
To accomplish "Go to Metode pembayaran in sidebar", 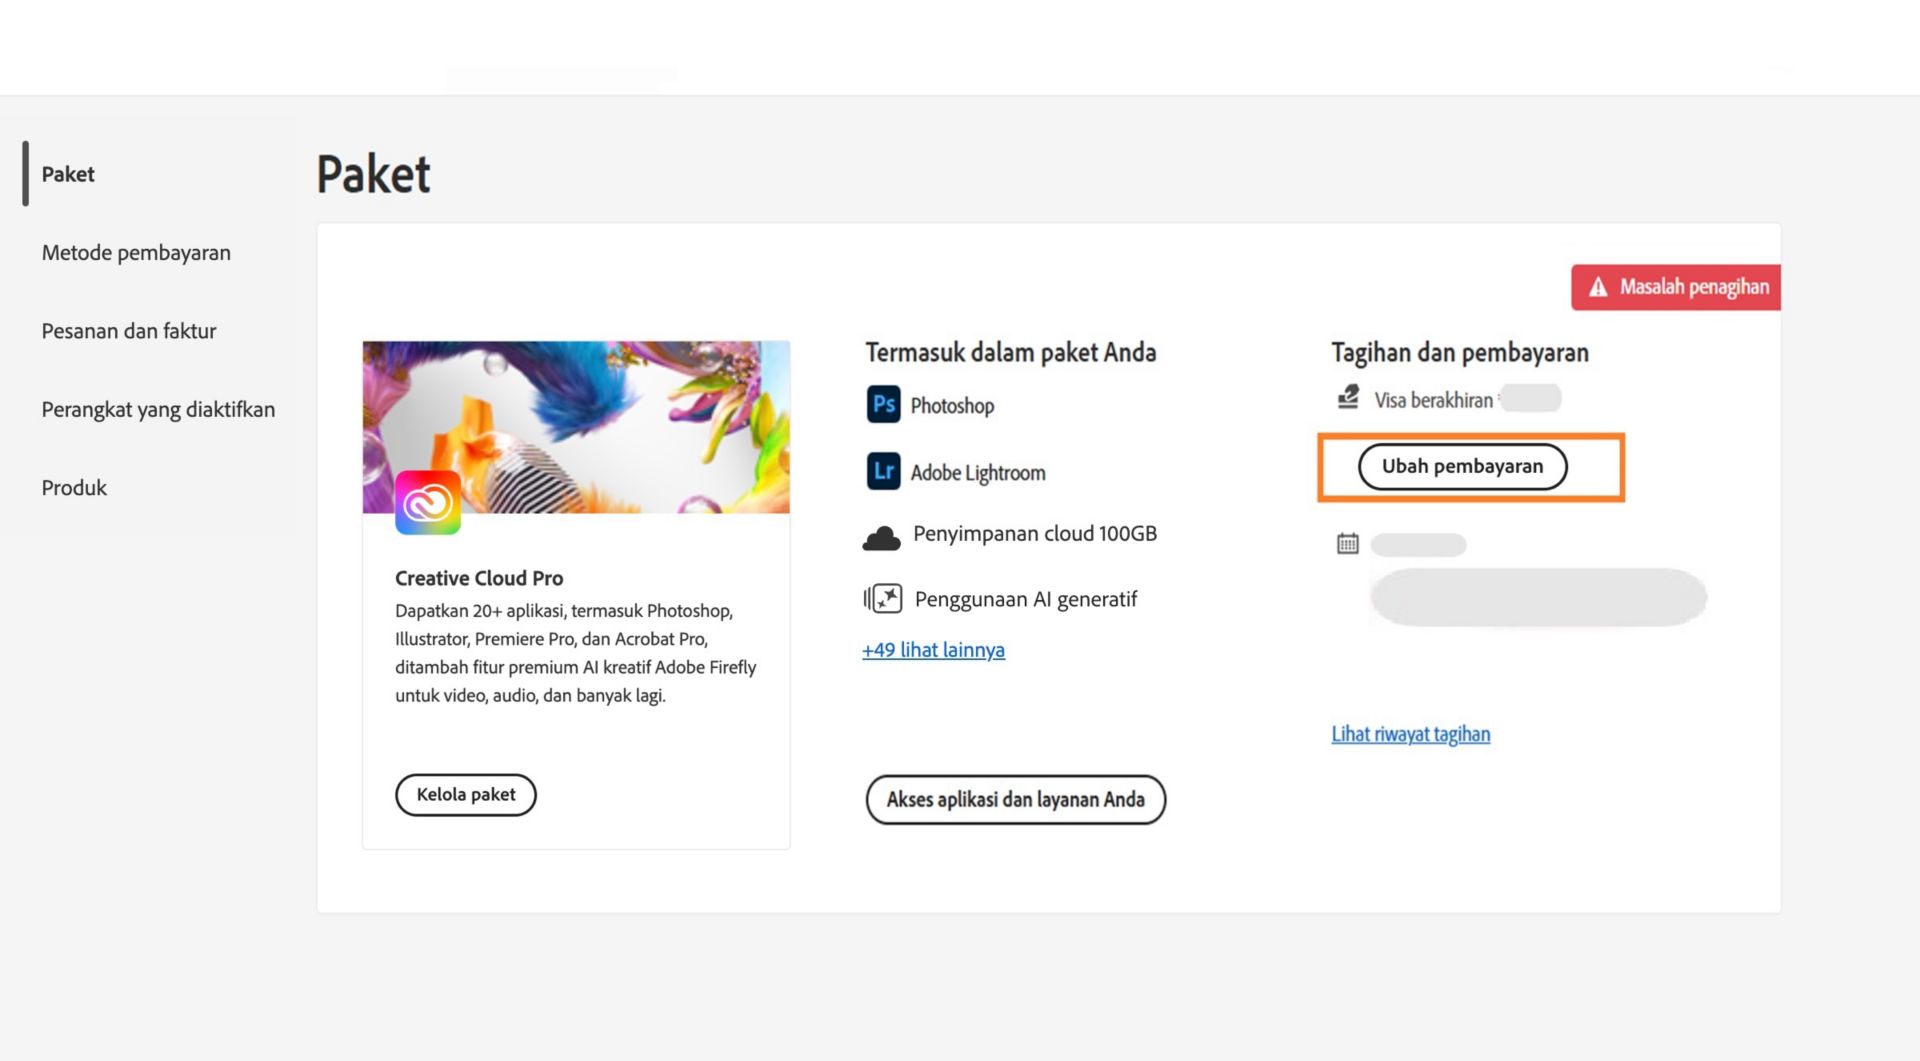I will point(136,253).
